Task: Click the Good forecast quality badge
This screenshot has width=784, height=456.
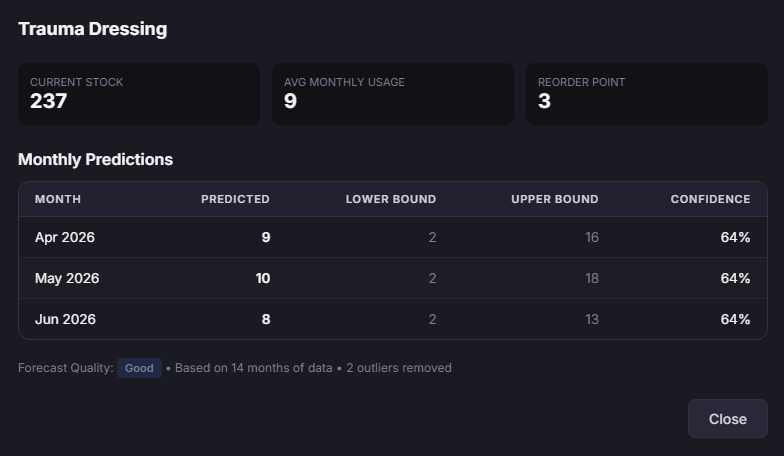Action: click(139, 368)
